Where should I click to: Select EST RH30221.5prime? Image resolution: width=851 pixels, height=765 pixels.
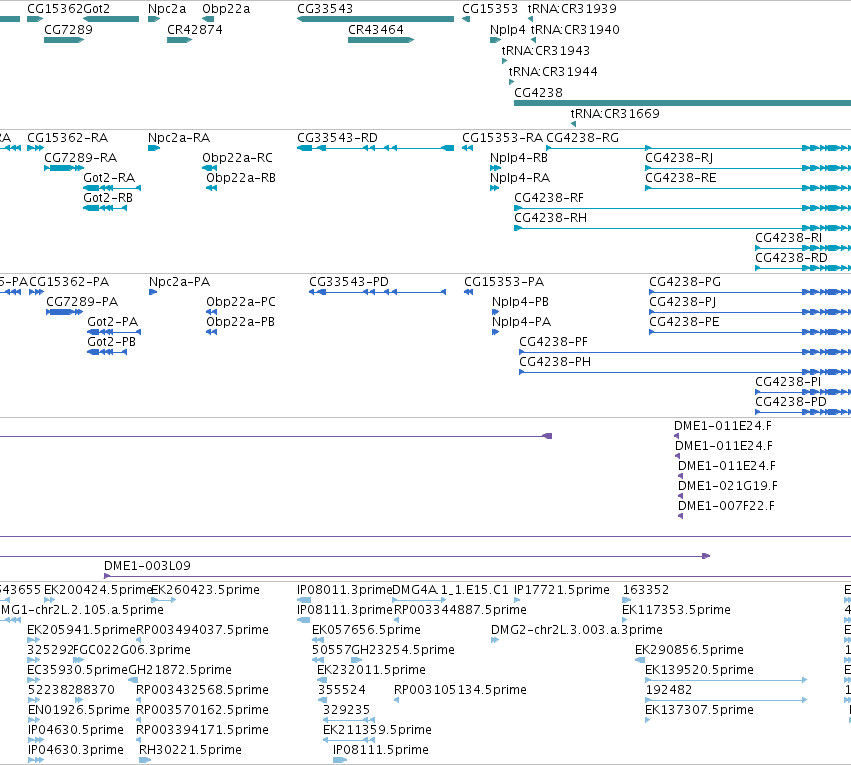(190, 750)
